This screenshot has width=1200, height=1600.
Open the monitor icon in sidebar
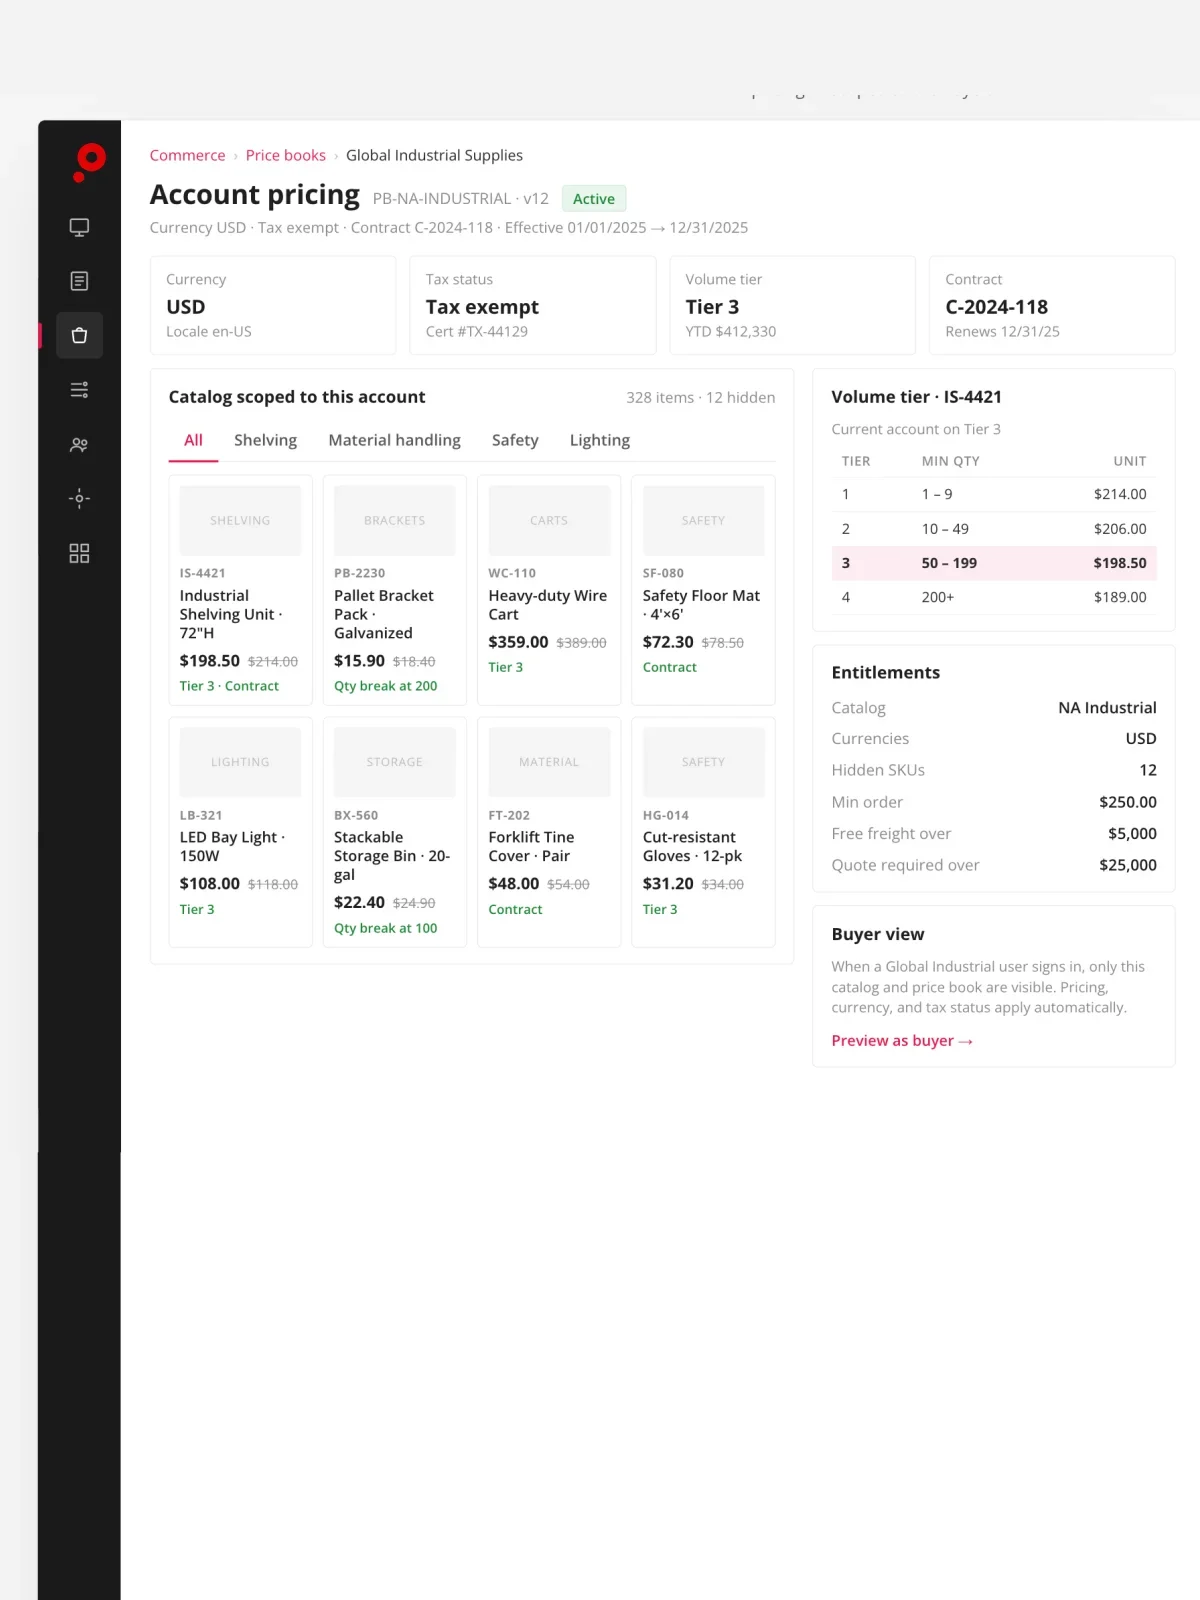[80, 227]
